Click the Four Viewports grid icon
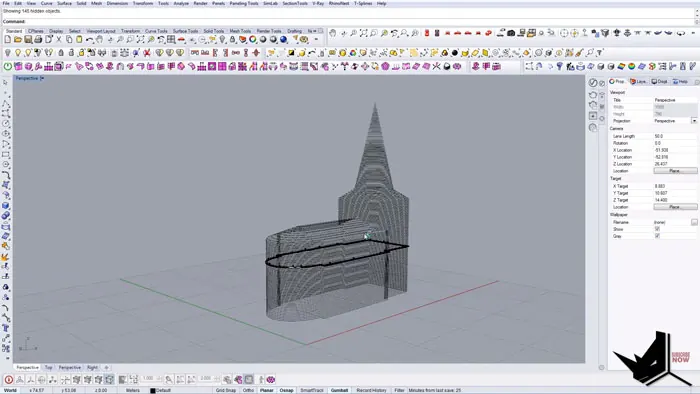700x394 pixels. tap(171, 40)
